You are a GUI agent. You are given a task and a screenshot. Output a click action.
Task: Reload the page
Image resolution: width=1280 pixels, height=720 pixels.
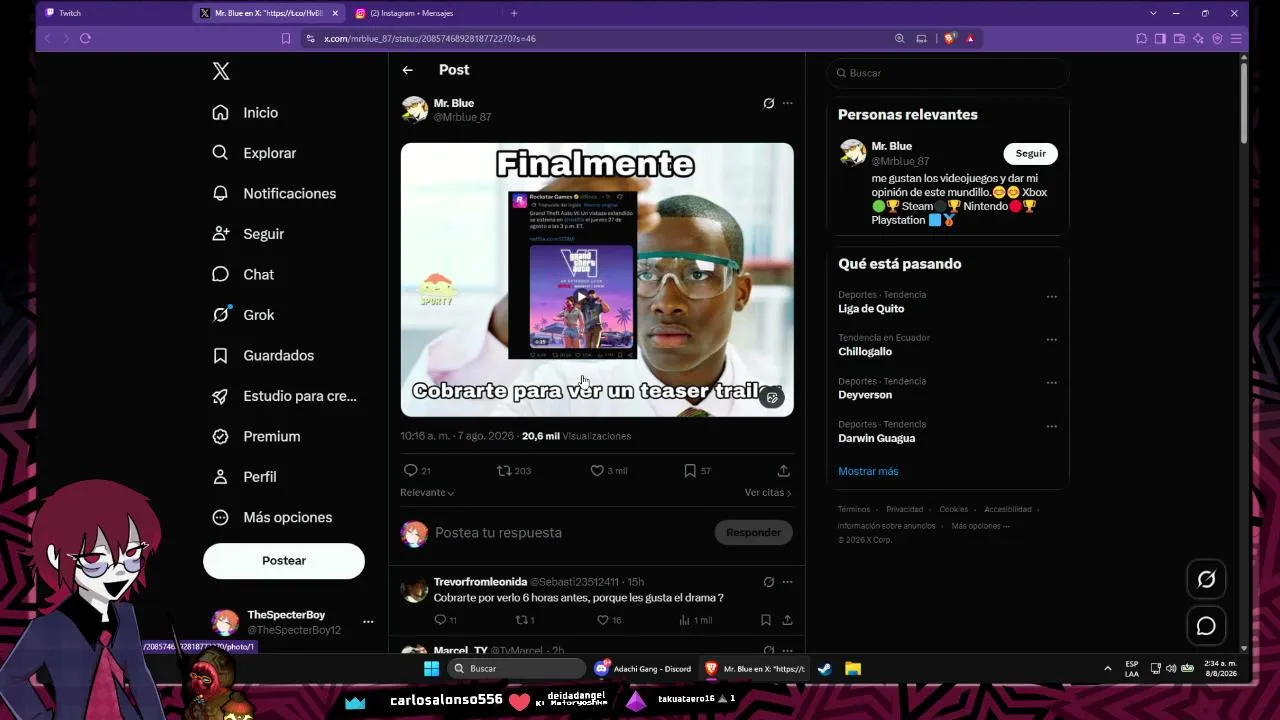pos(85,38)
